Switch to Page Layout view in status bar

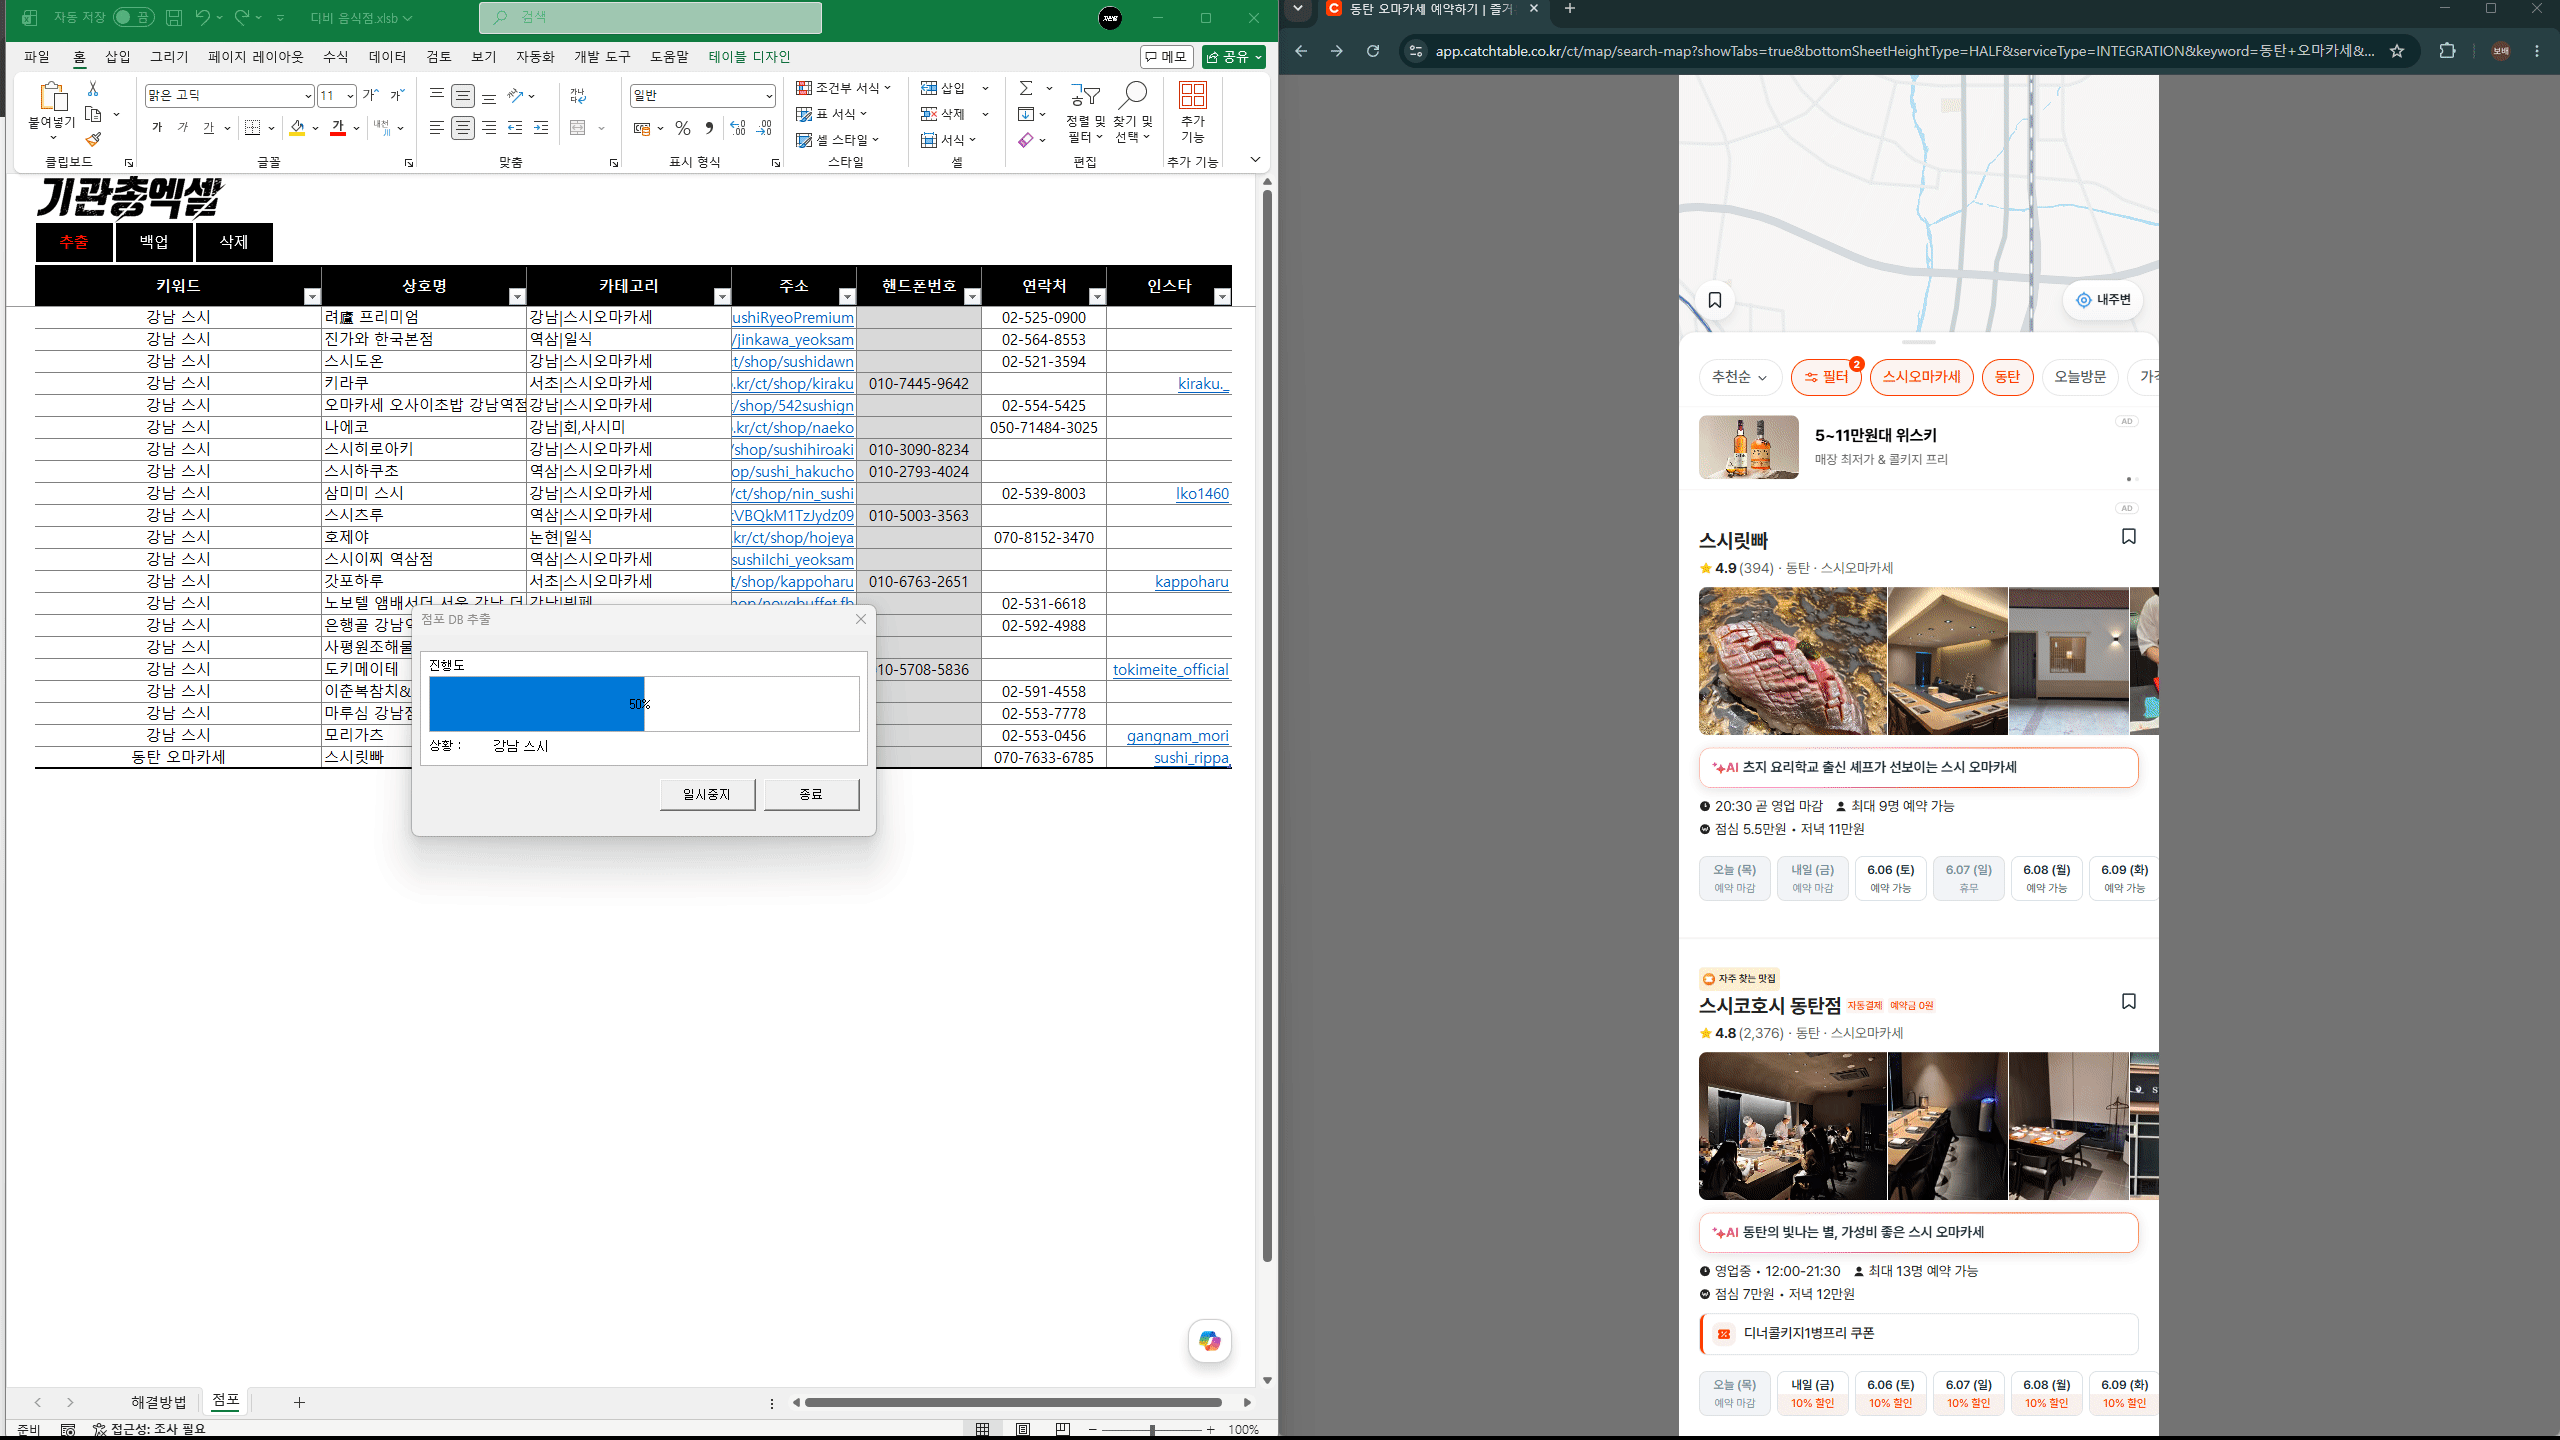(x=1023, y=1429)
